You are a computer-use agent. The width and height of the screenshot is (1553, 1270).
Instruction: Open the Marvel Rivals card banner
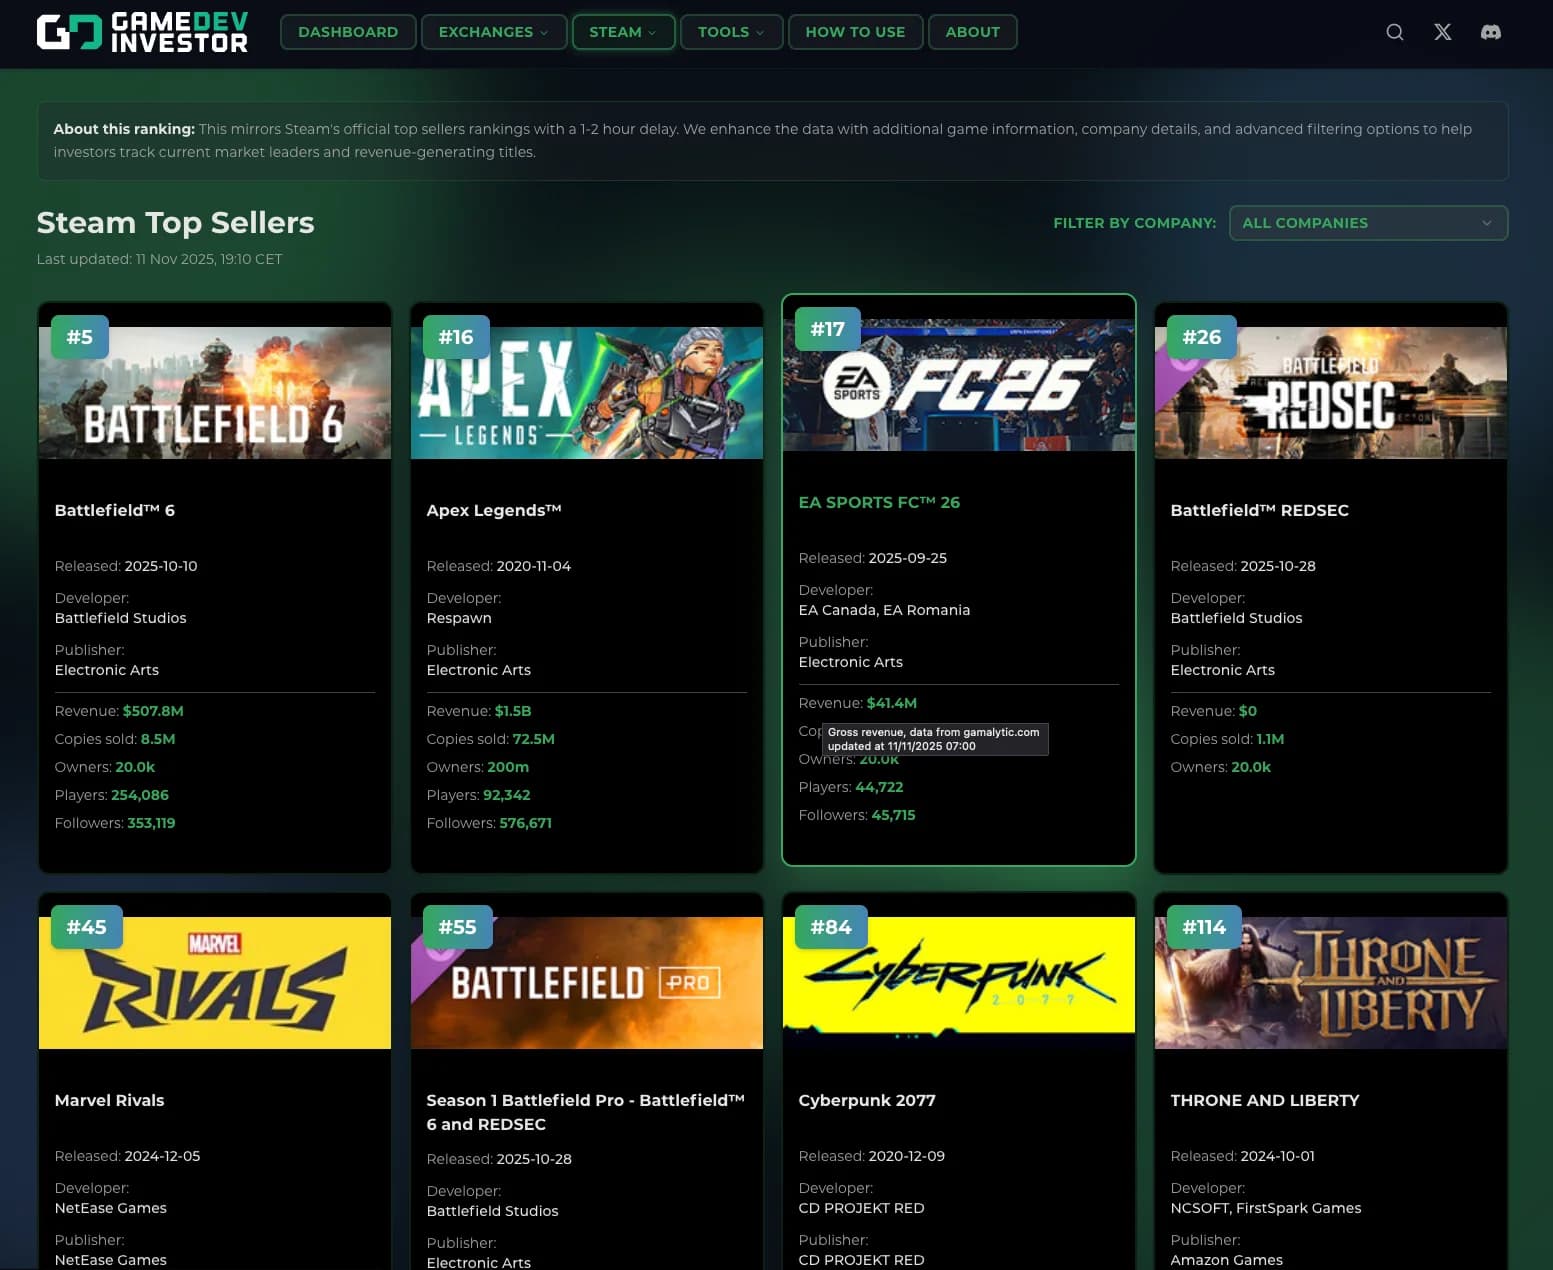tap(214, 982)
